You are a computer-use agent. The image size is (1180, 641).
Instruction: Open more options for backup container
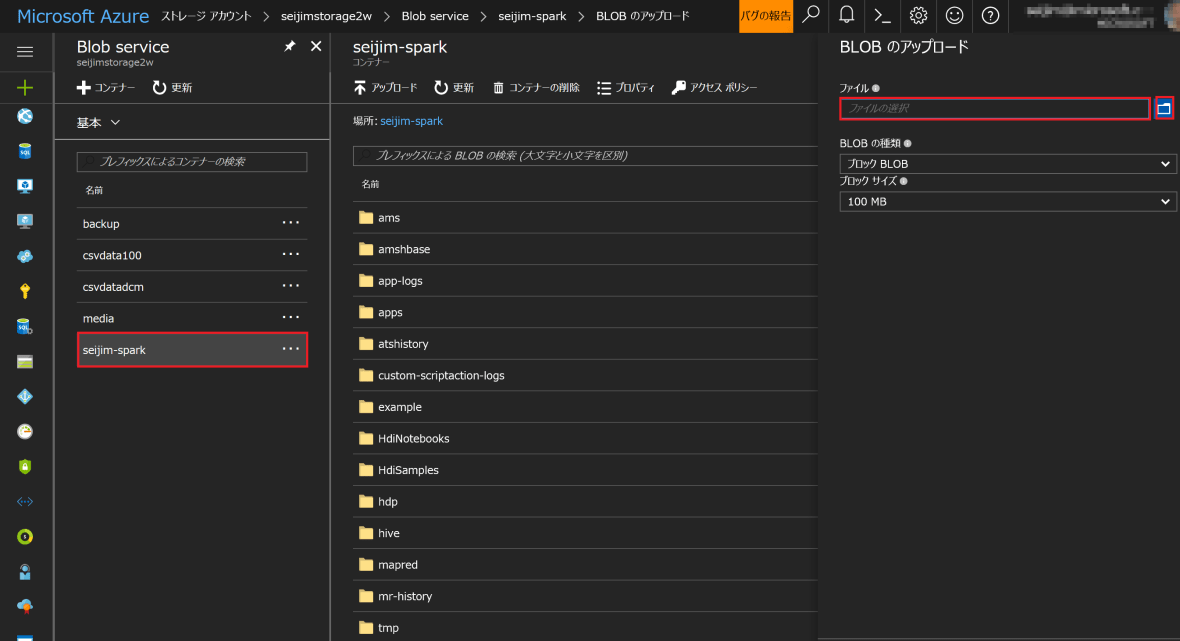coord(290,224)
